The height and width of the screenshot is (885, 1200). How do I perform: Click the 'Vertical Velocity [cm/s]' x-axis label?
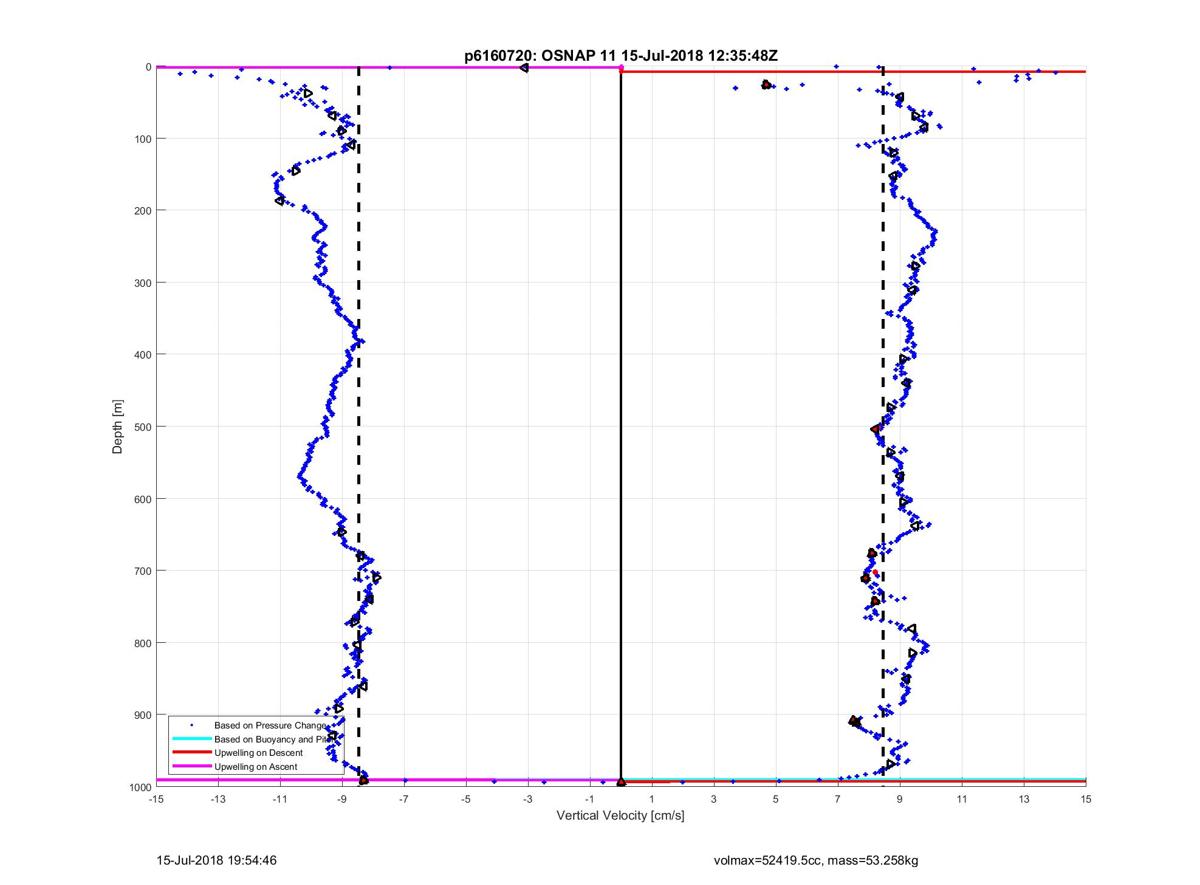point(620,816)
